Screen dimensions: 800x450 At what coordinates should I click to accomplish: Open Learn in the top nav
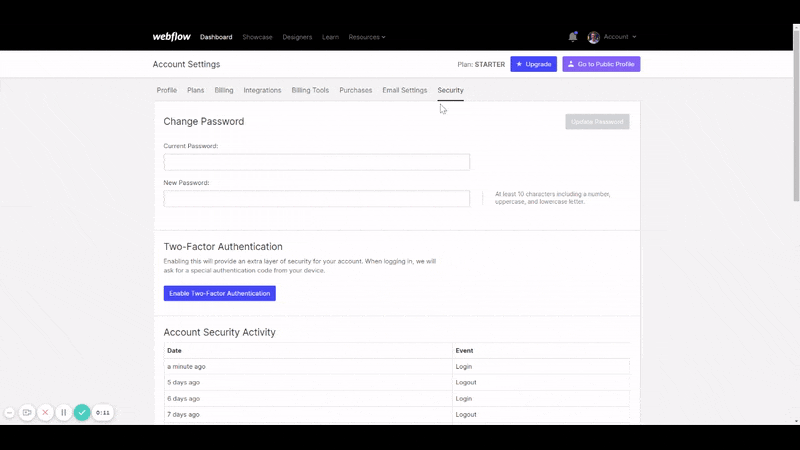[330, 37]
